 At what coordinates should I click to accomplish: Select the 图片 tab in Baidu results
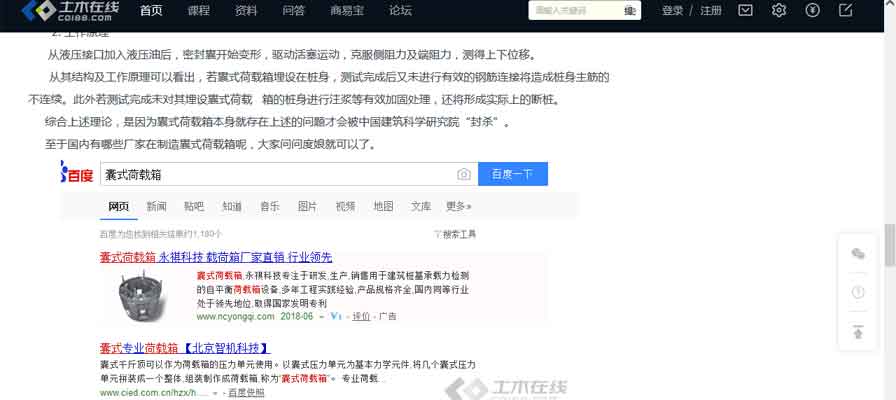coord(307,207)
